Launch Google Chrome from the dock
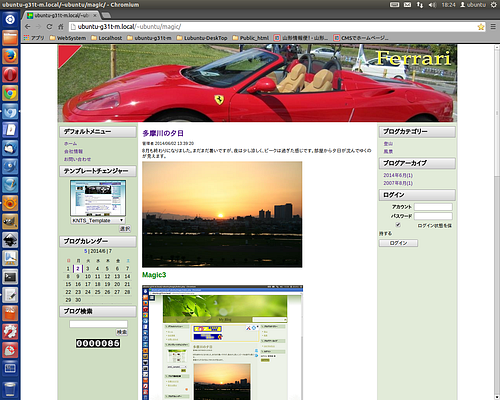Viewport: 500px width, 400px height. [x=10, y=93]
